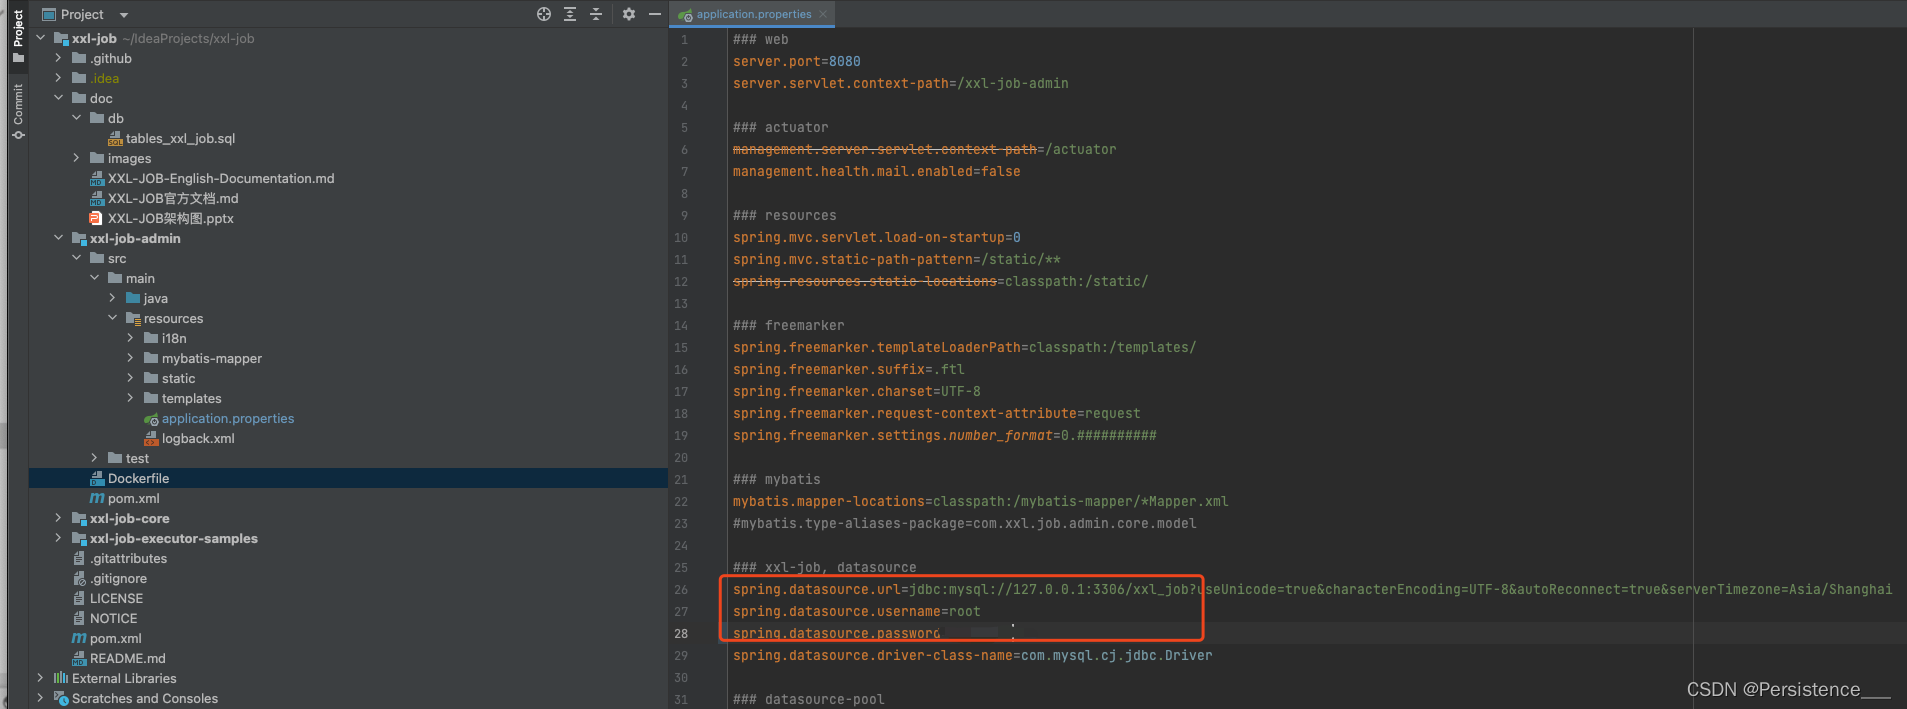Switch to the Project side tab
Screen dimensions: 1907x709
(18, 35)
